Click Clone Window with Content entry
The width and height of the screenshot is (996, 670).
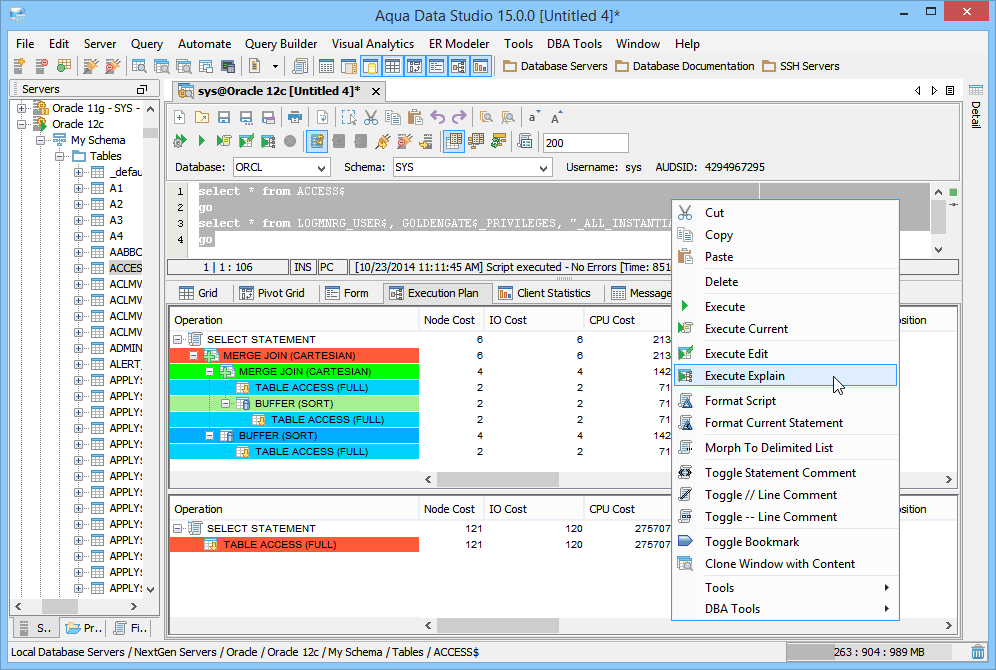click(785, 564)
